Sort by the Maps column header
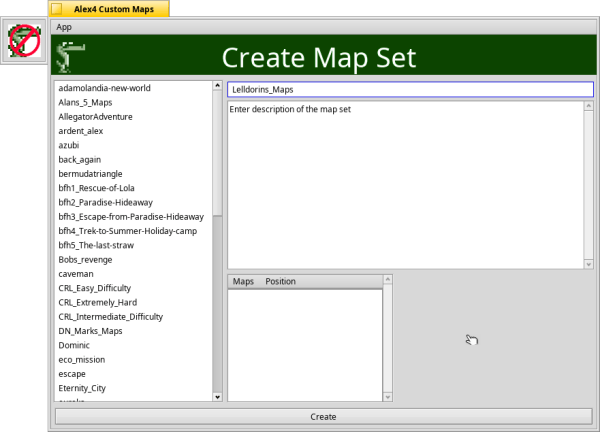This screenshot has height=432, width=600. pyautogui.click(x=243, y=282)
